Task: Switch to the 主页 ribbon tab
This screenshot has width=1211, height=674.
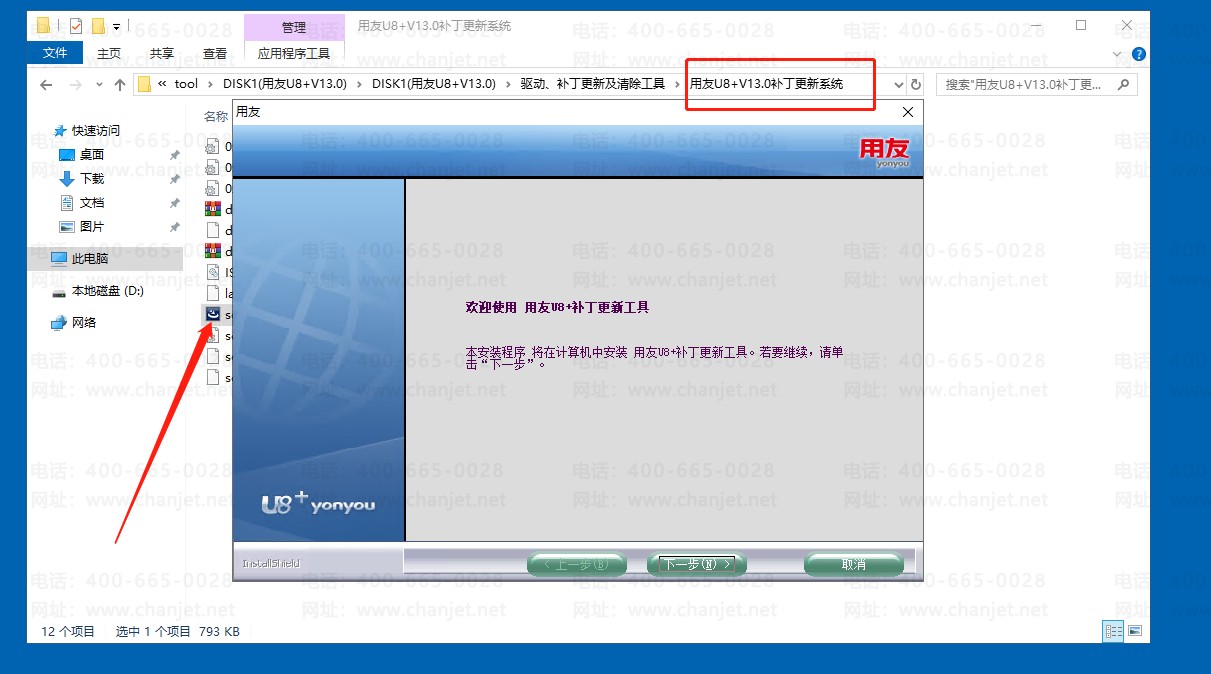Action: coord(109,53)
